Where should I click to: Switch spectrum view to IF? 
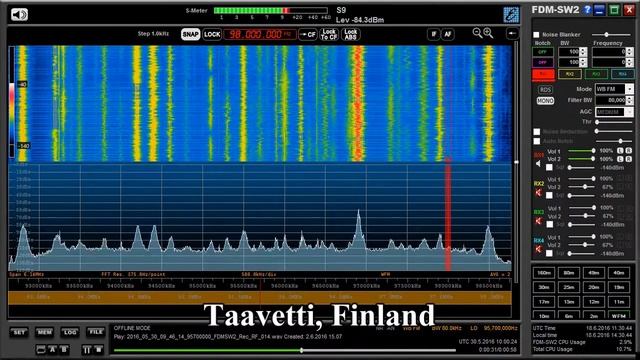pyautogui.click(x=433, y=34)
